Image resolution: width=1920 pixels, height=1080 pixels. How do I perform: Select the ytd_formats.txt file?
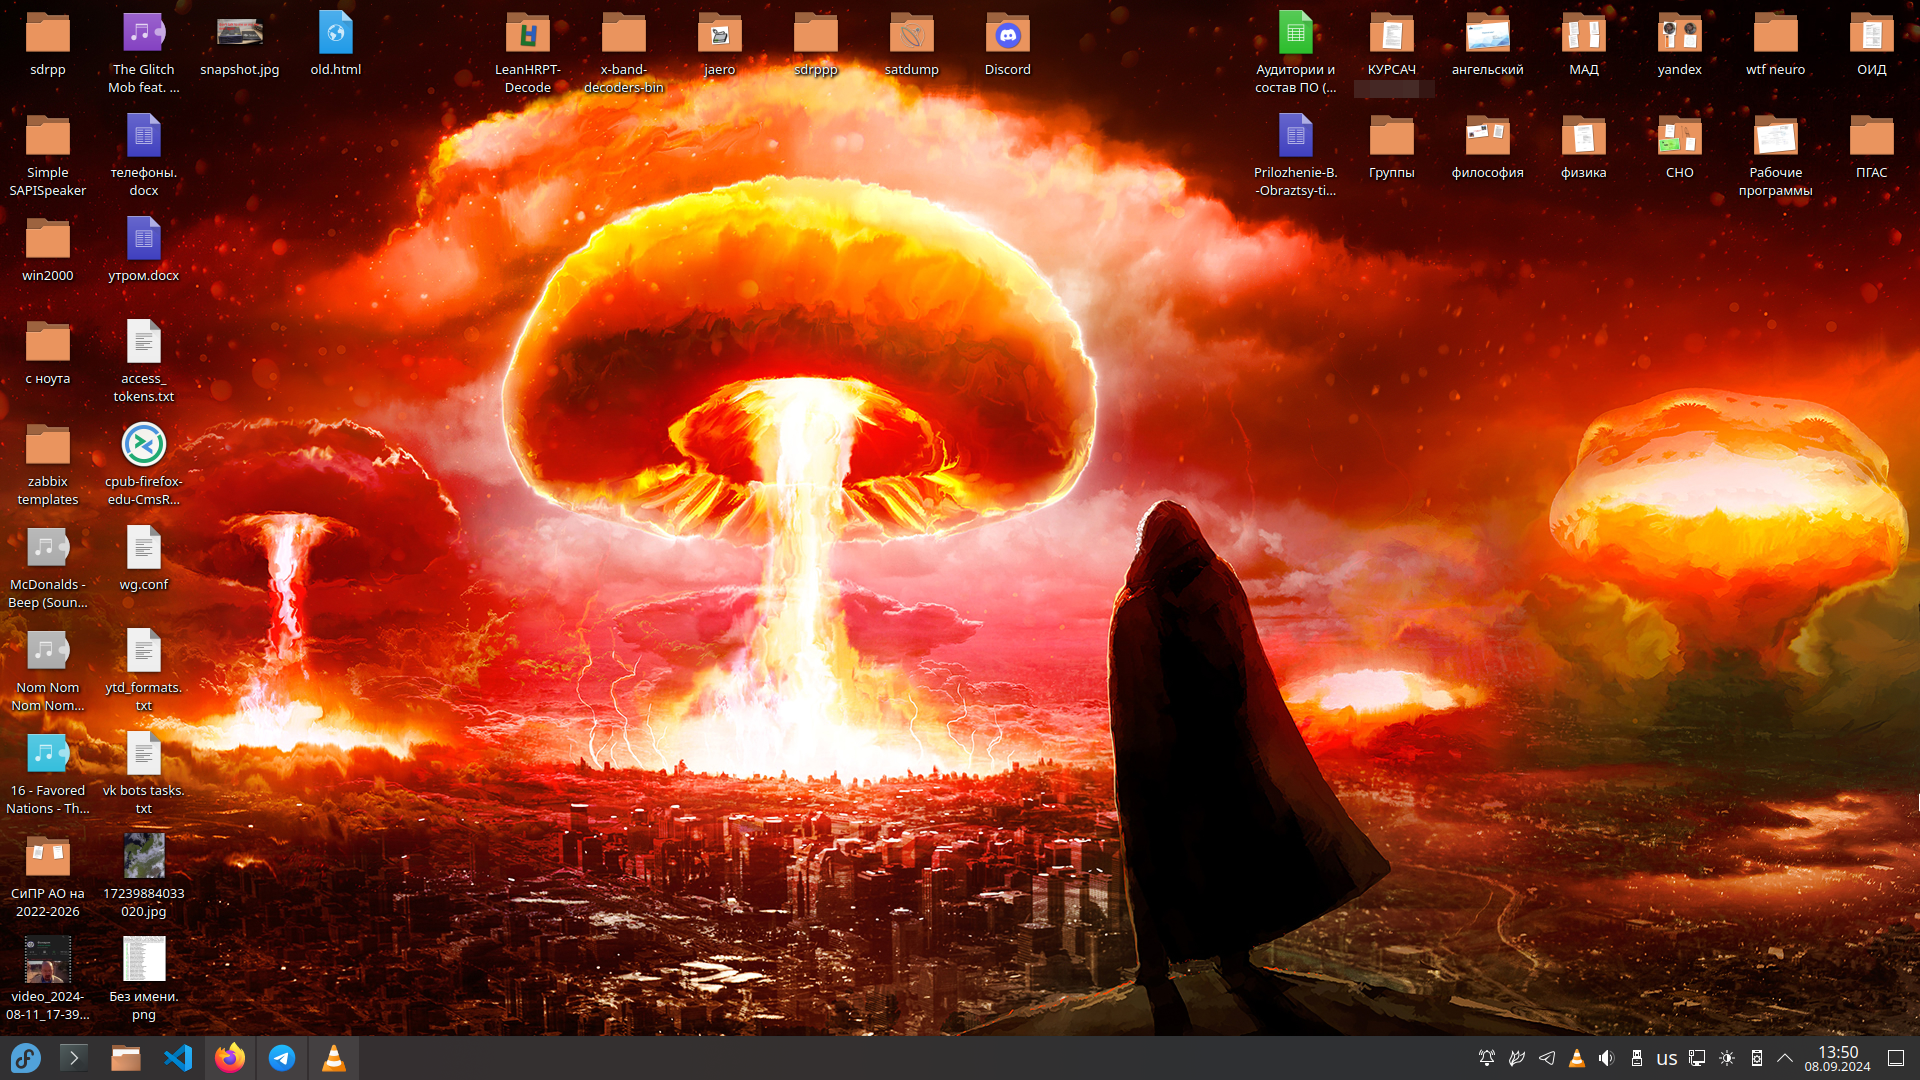pyautogui.click(x=144, y=671)
